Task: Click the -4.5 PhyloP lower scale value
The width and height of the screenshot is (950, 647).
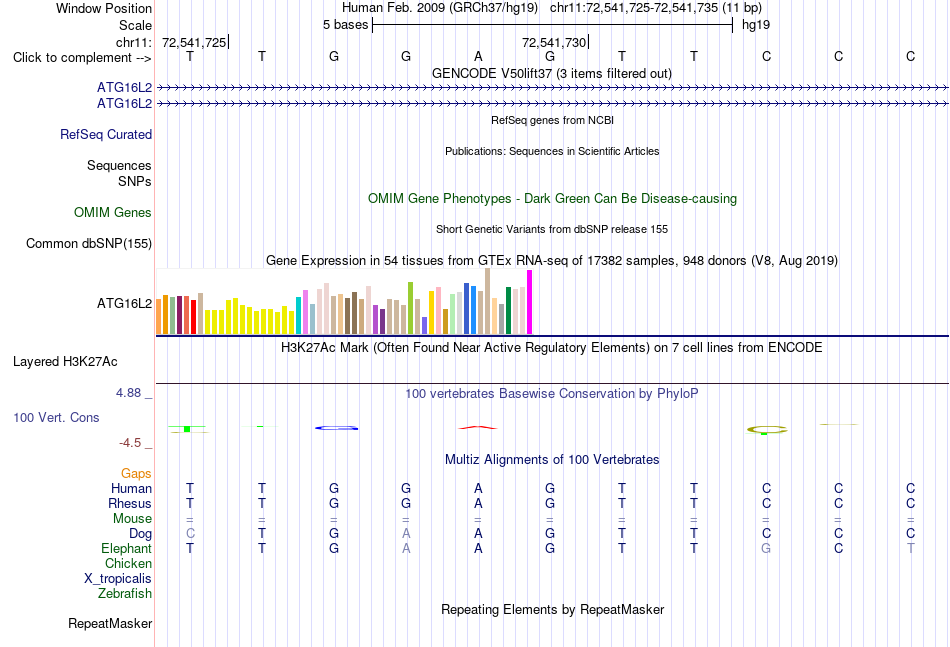Action: (130, 443)
